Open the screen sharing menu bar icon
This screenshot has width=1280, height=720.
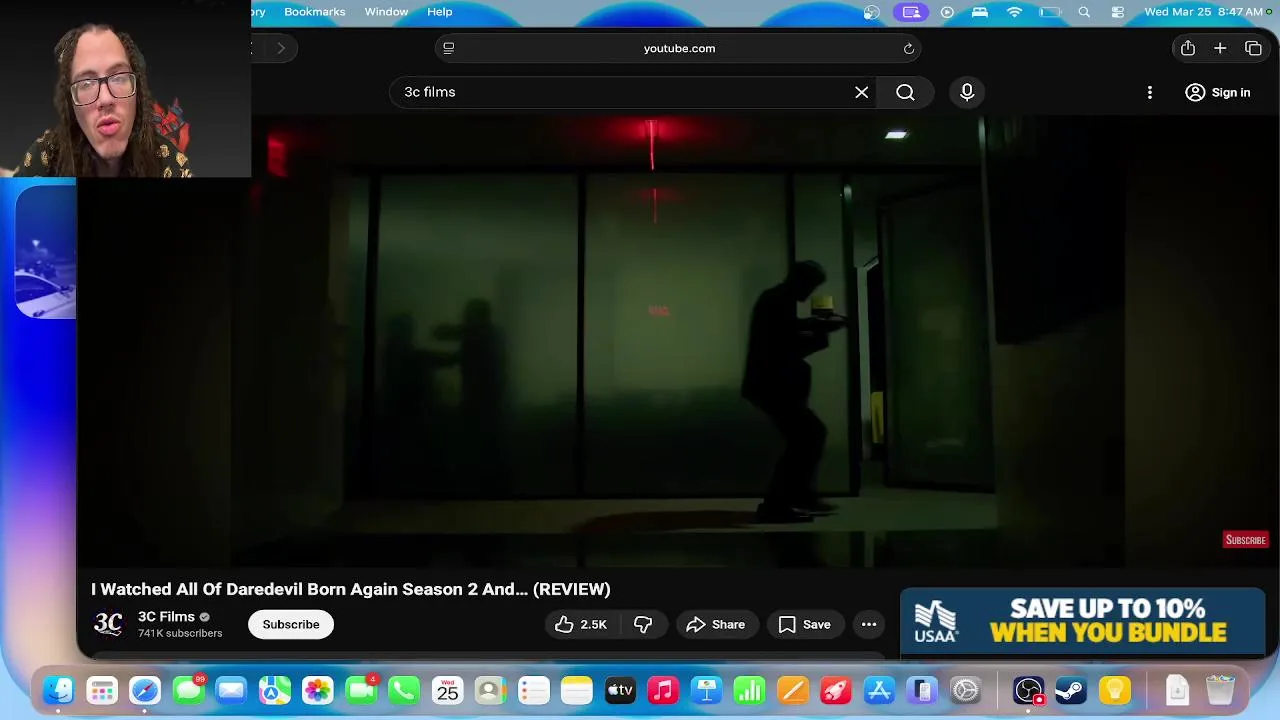coord(910,12)
